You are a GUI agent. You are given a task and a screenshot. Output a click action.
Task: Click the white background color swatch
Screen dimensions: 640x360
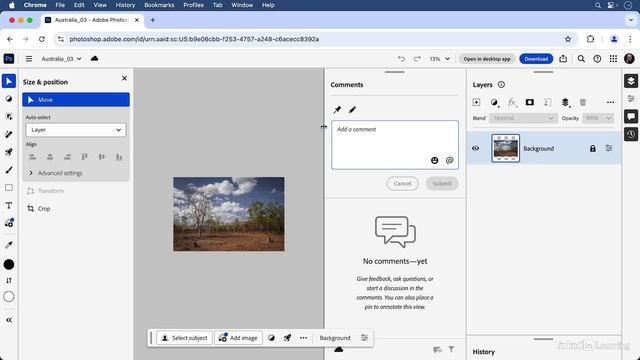[x=9, y=297]
